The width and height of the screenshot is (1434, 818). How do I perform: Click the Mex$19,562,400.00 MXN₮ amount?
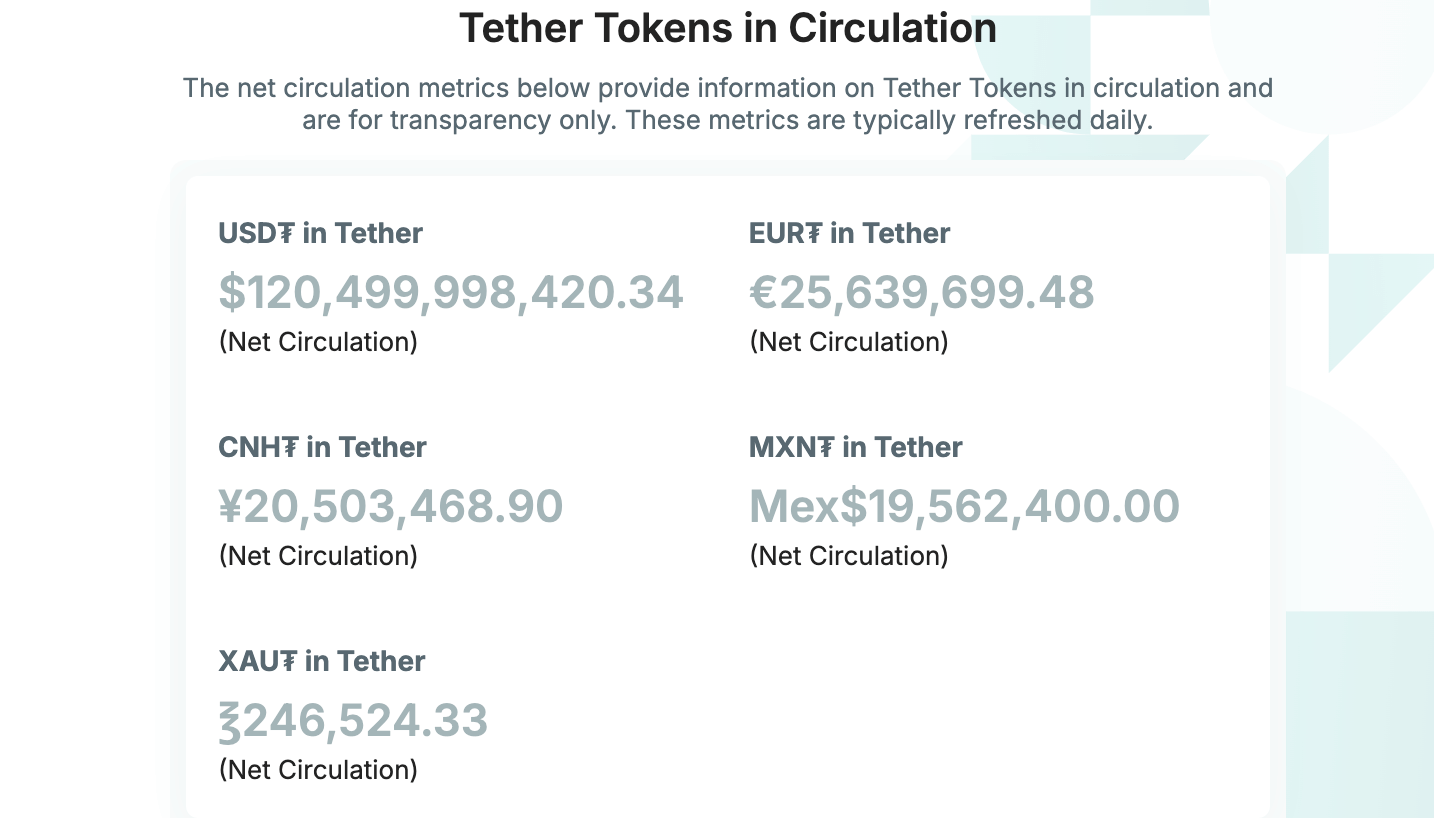point(964,506)
